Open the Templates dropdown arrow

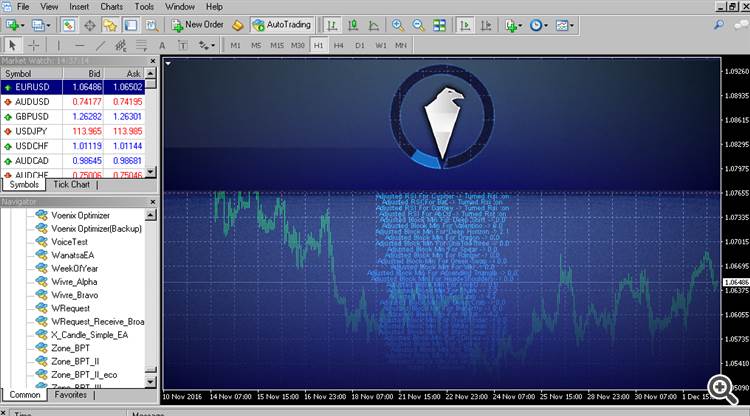[x=572, y=25]
